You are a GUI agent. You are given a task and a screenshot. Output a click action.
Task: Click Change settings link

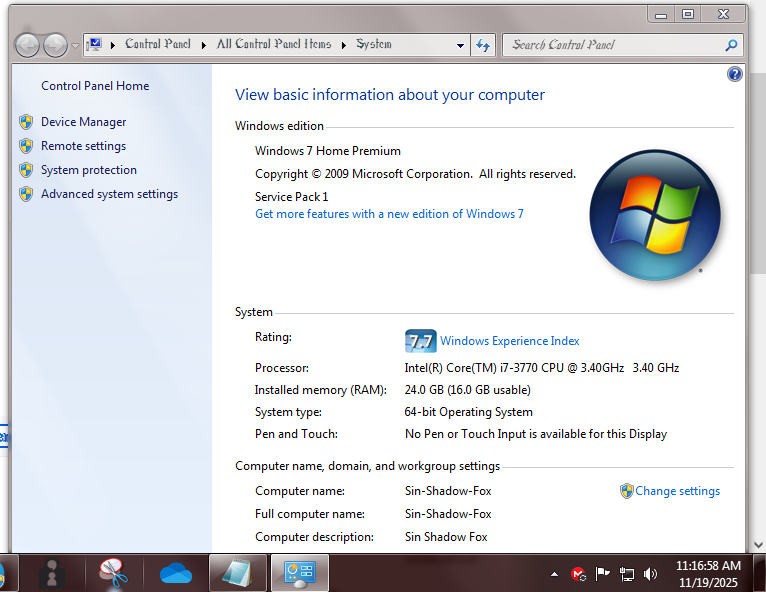click(678, 491)
